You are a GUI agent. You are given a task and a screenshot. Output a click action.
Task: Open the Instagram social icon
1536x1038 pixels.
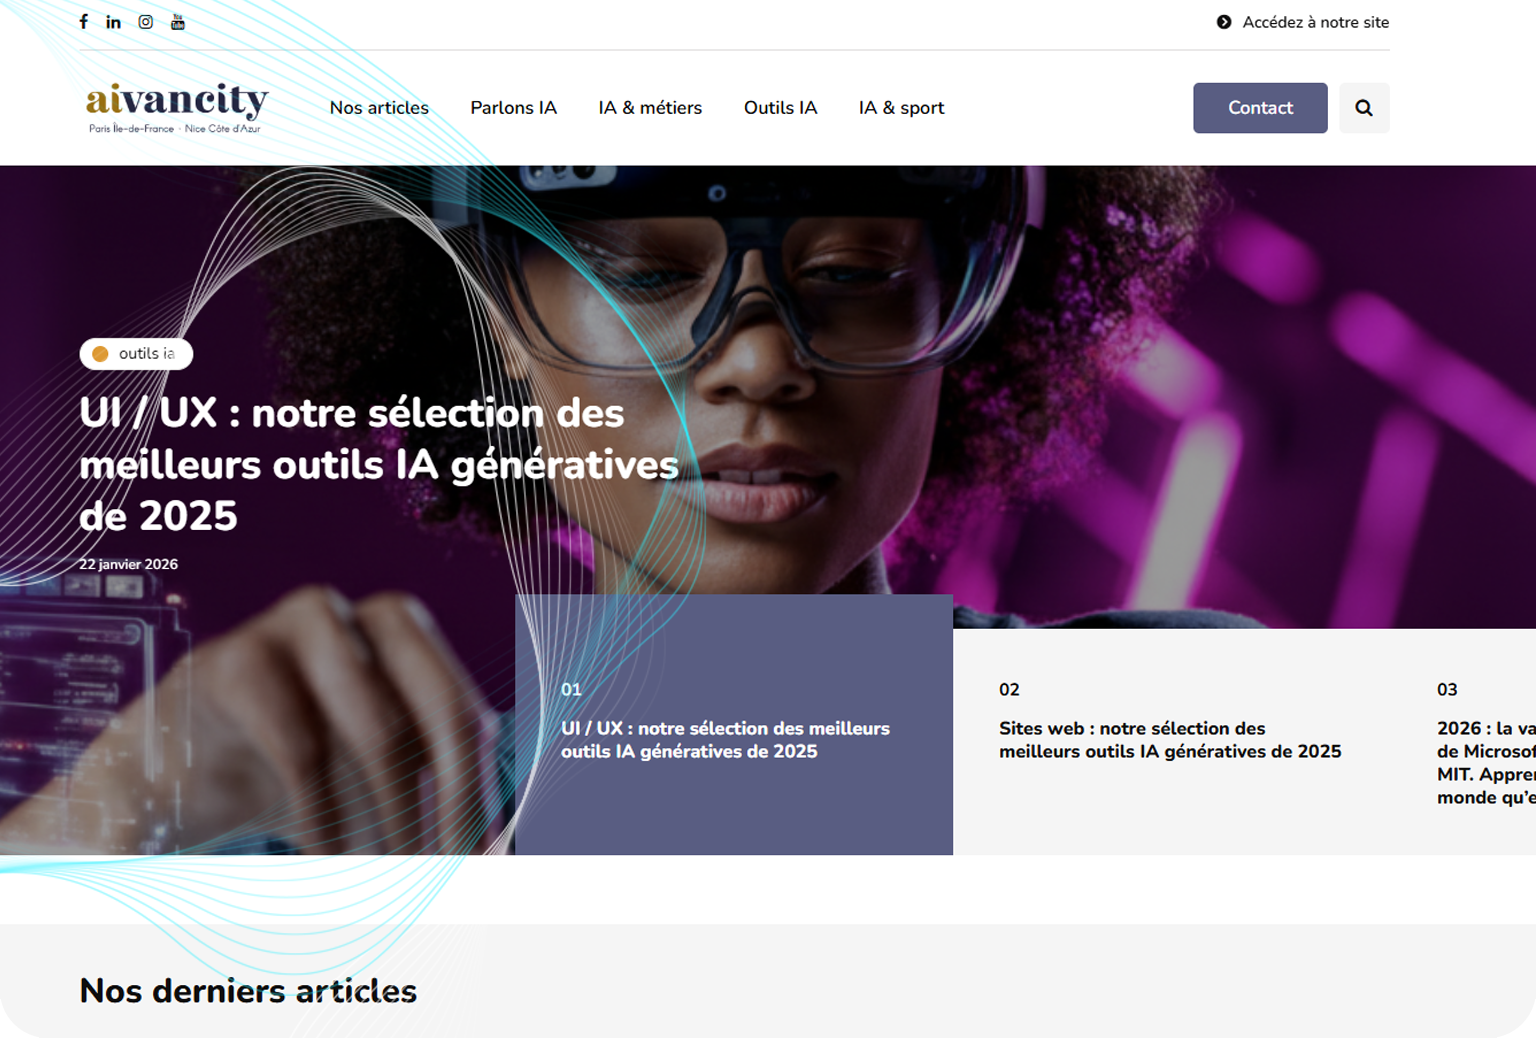click(x=146, y=22)
